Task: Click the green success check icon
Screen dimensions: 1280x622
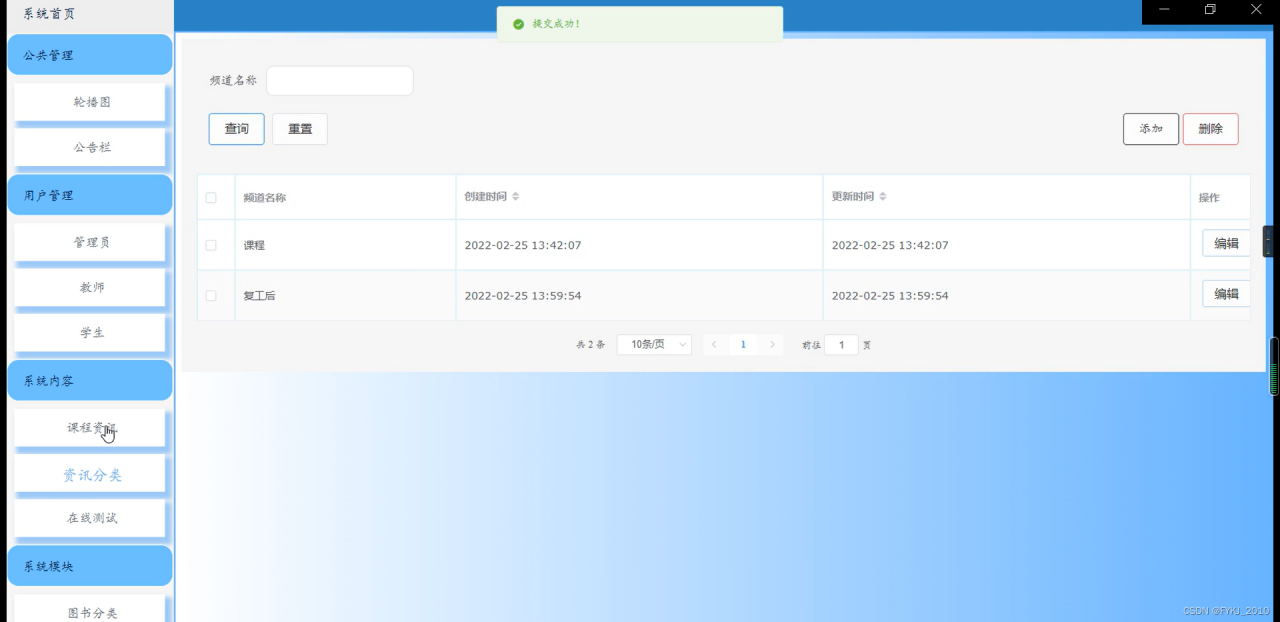Action: pyautogui.click(x=518, y=24)
